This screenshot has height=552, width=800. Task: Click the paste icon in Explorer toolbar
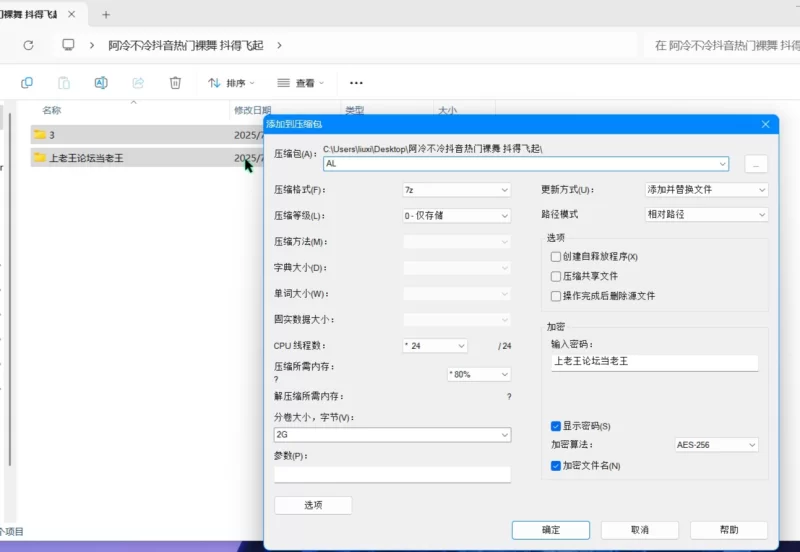64,83
